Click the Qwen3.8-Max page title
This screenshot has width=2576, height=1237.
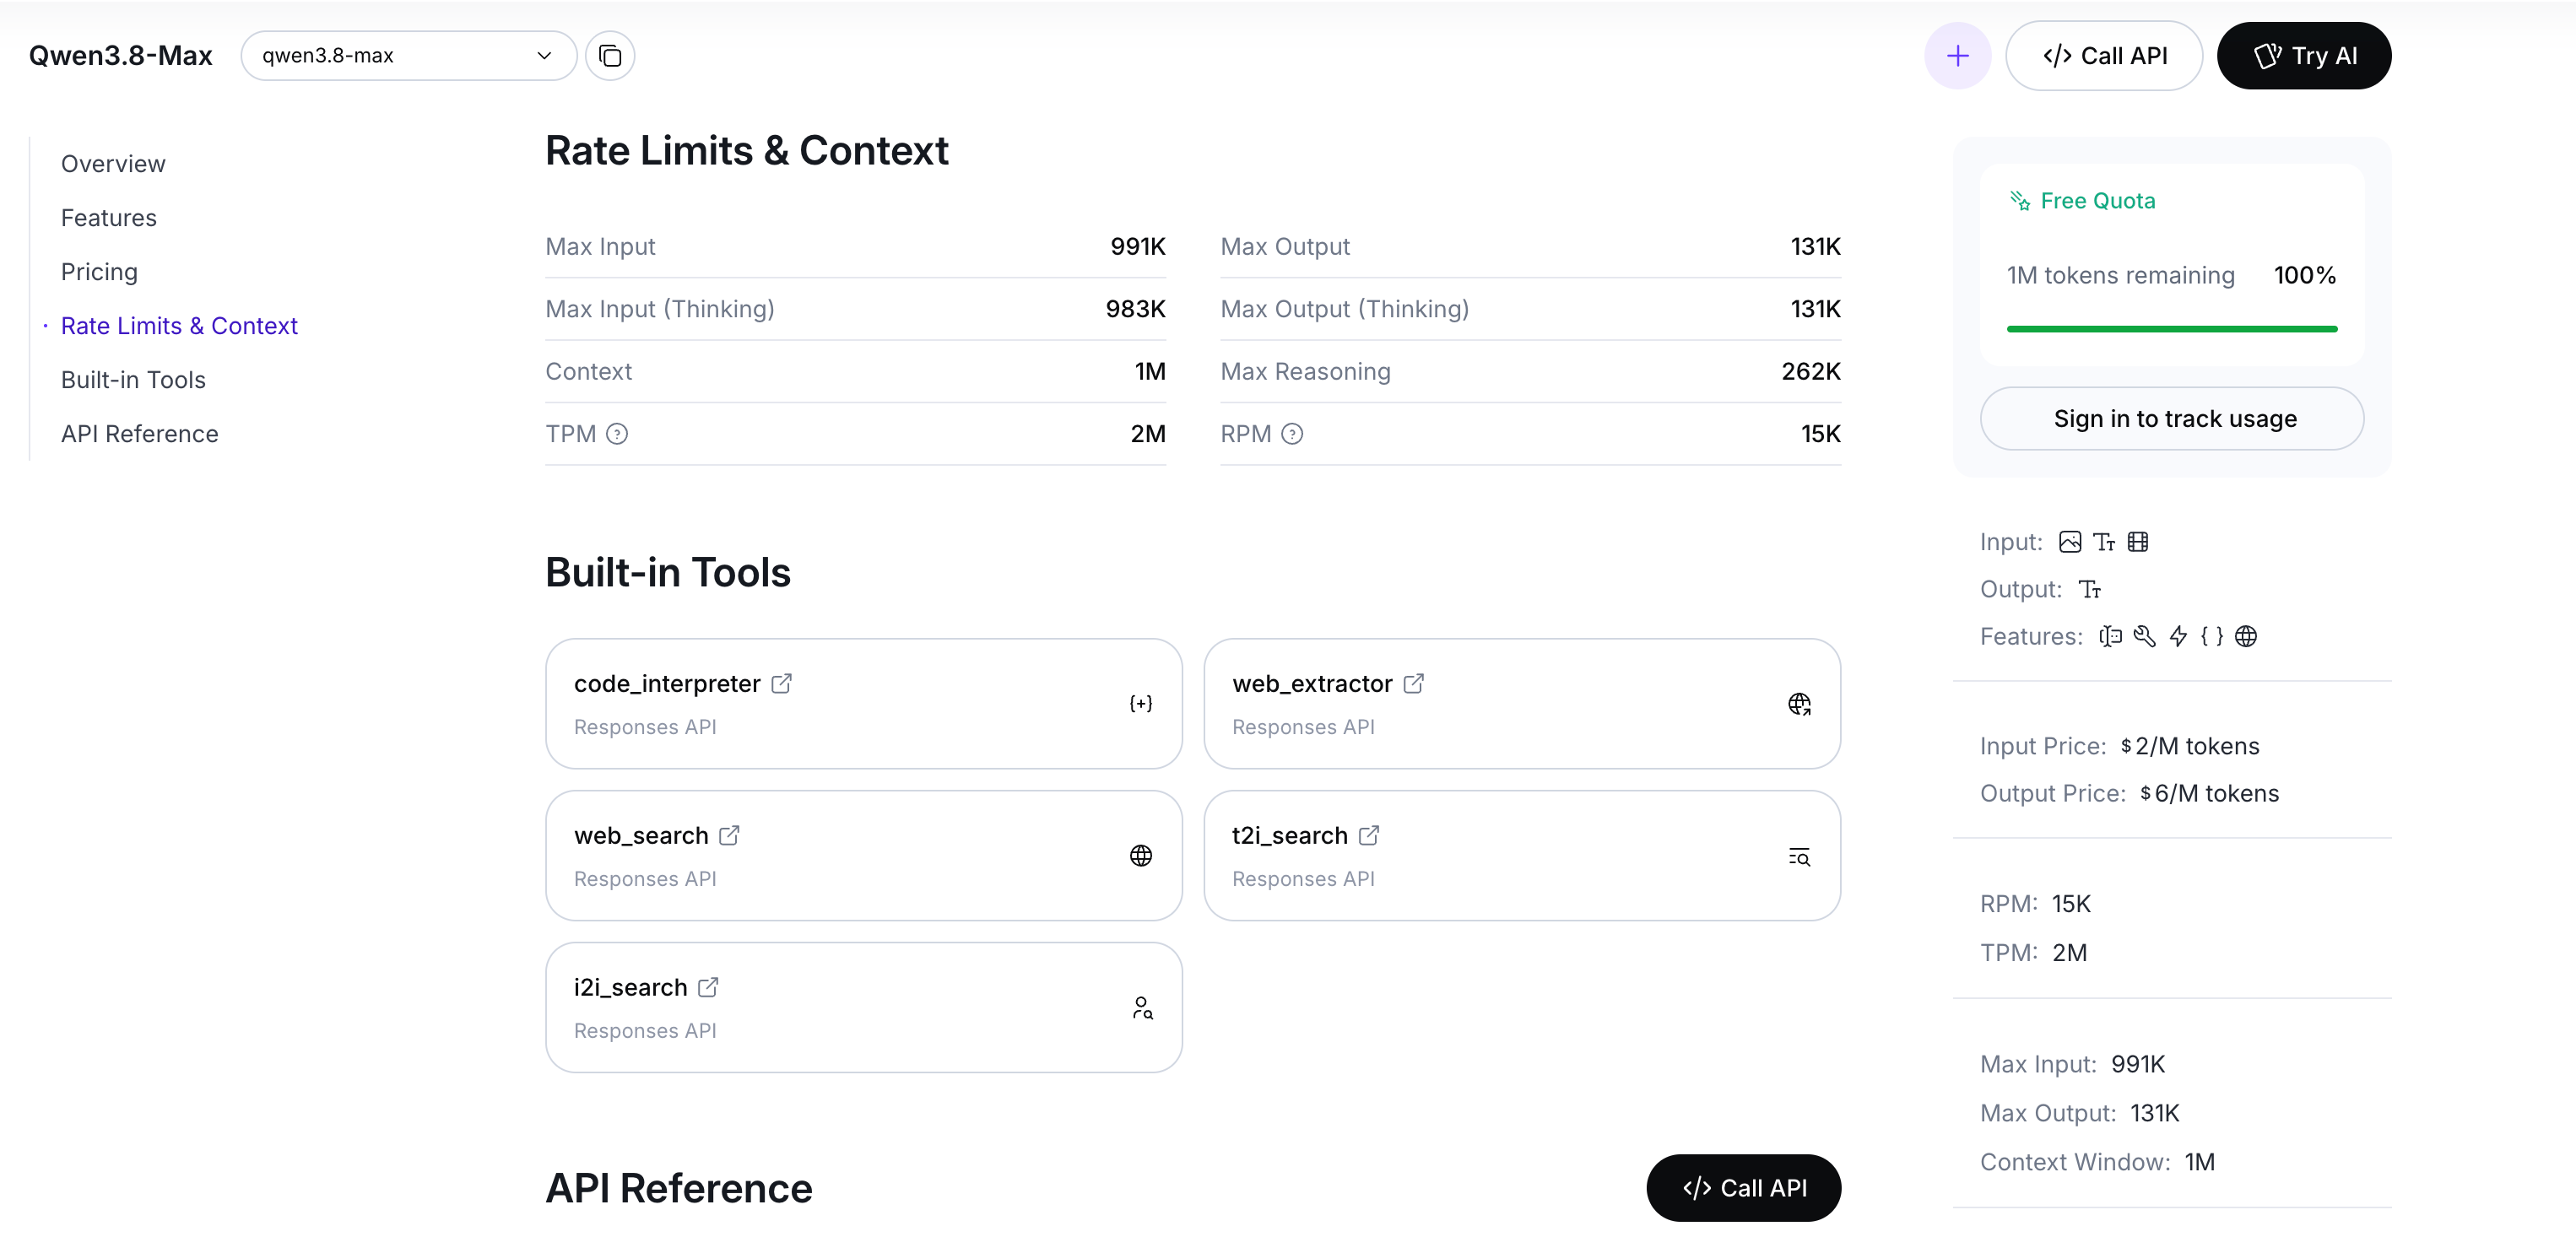point(120,56)
